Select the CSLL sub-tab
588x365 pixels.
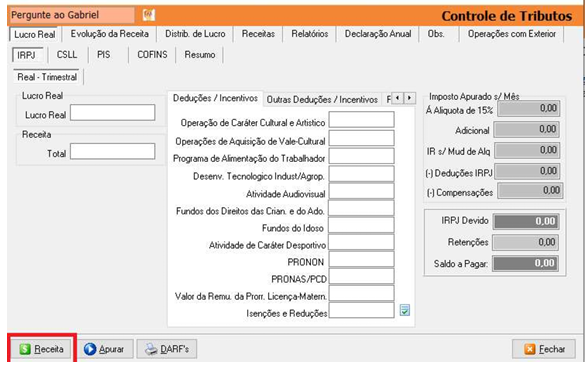pos(67,55)
